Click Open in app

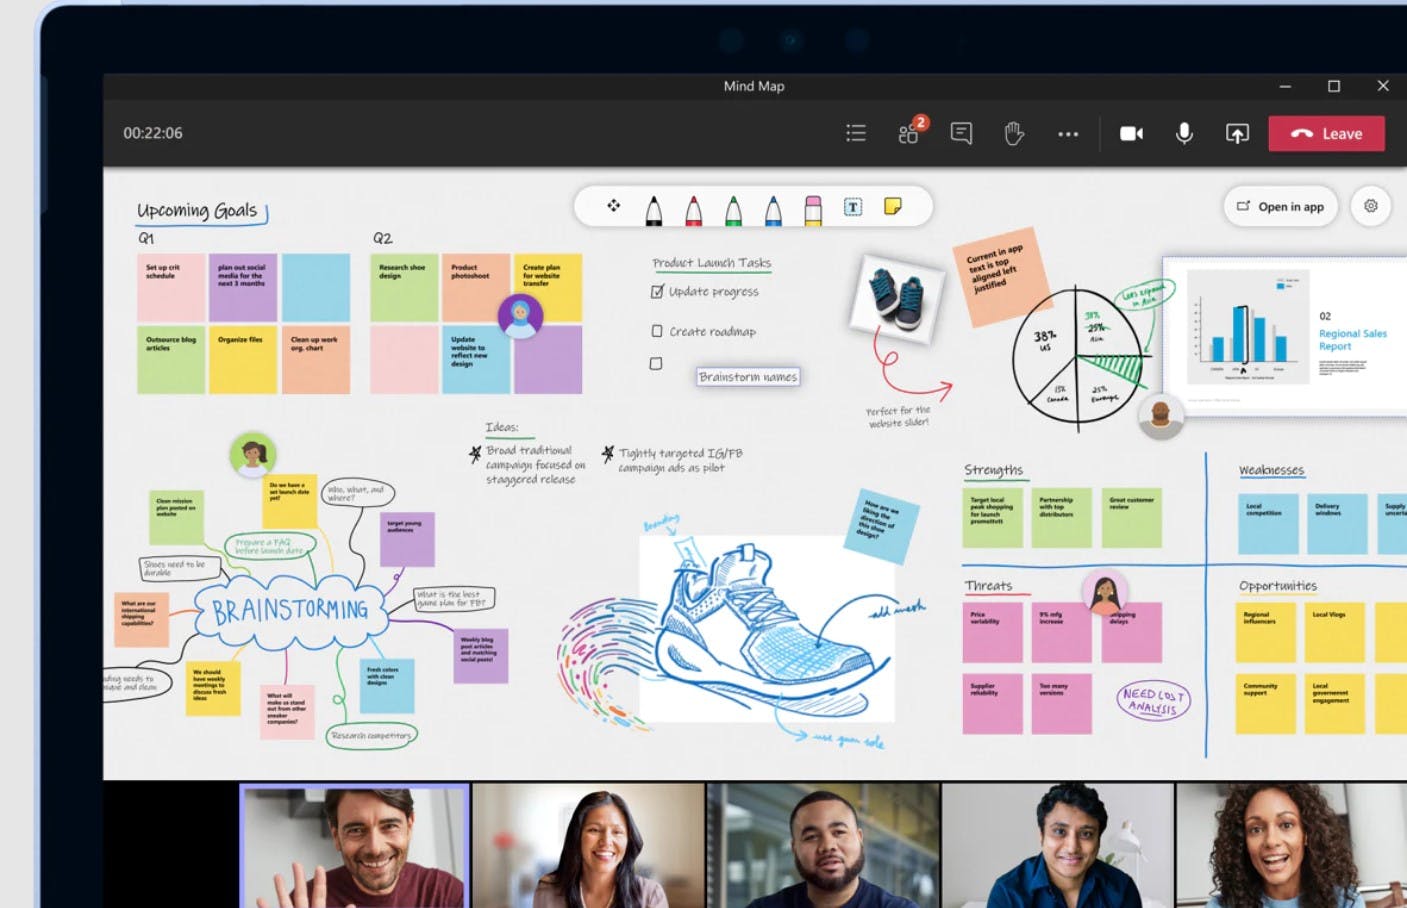click(1280, 206)
